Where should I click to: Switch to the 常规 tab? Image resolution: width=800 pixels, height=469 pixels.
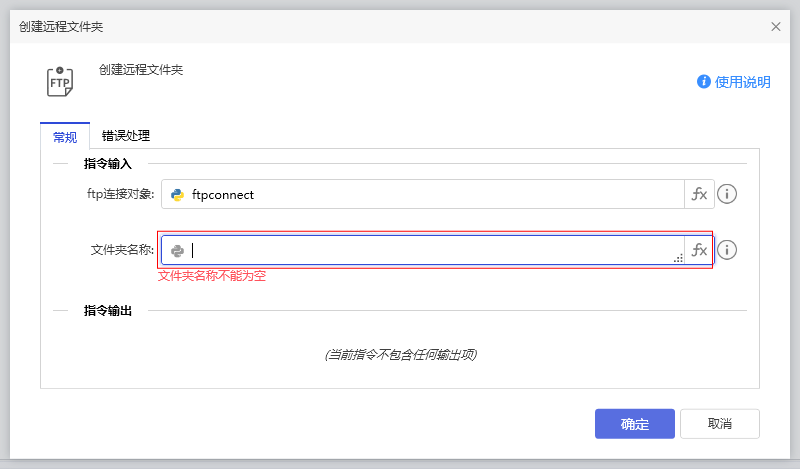coord(65,137)
